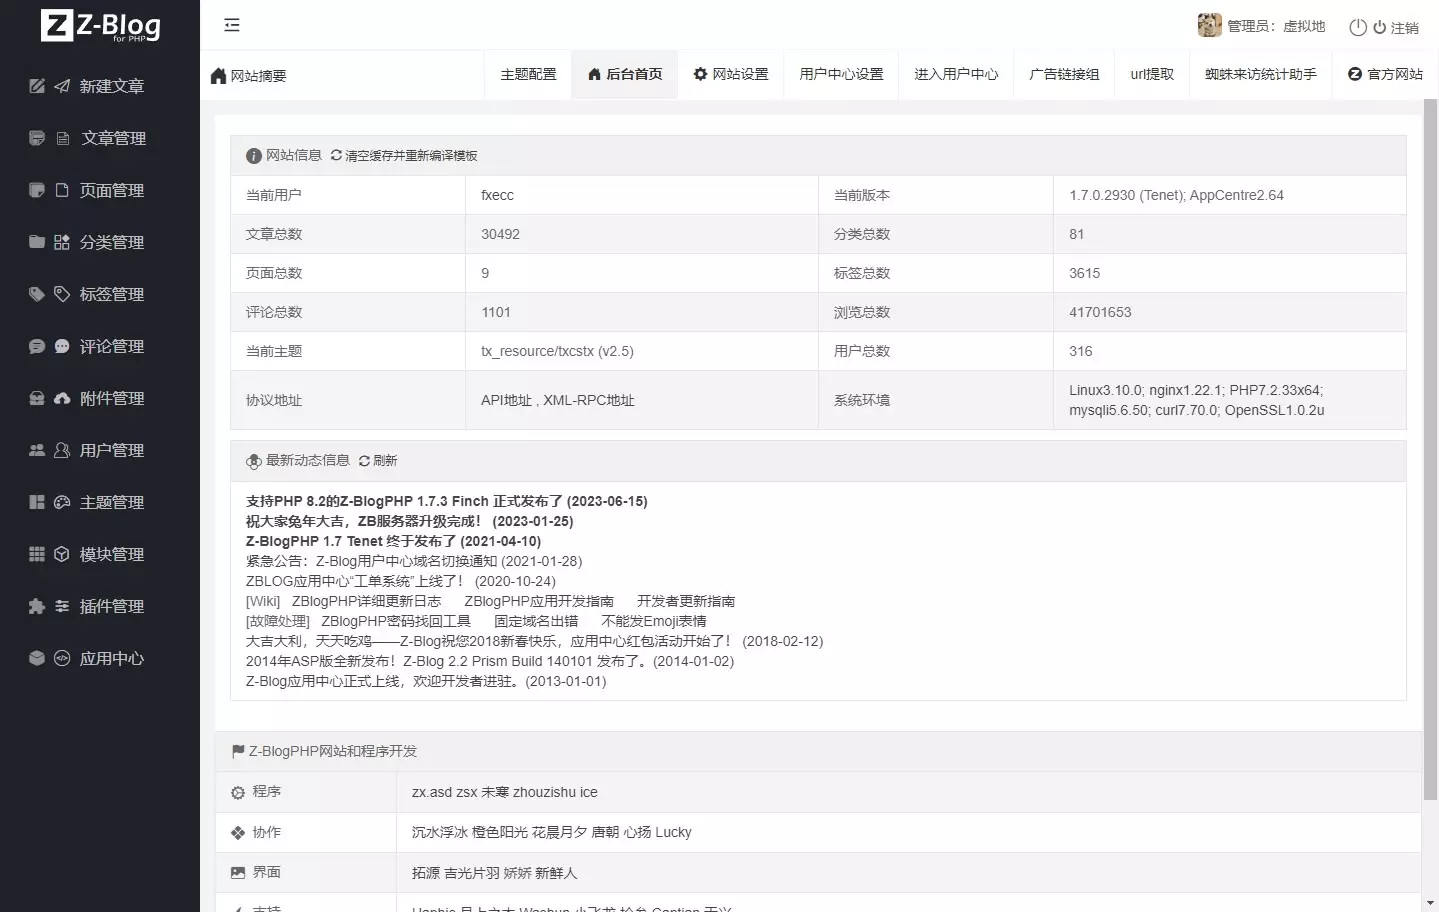Image resolution: width=1439 pixels, height=912 pixels.
Task: Open the ZBlogPHP详细更新日志 link
Action: pyautogui.click(x=366, y=601)
